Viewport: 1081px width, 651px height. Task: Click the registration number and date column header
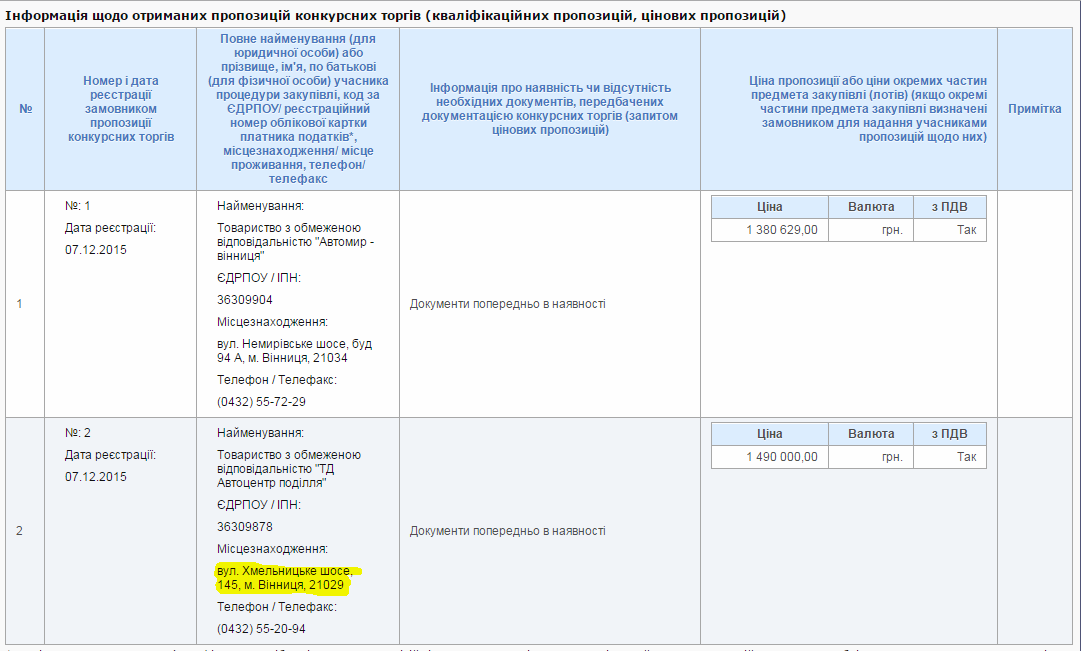pyautogui.click(x=121, y=108)
